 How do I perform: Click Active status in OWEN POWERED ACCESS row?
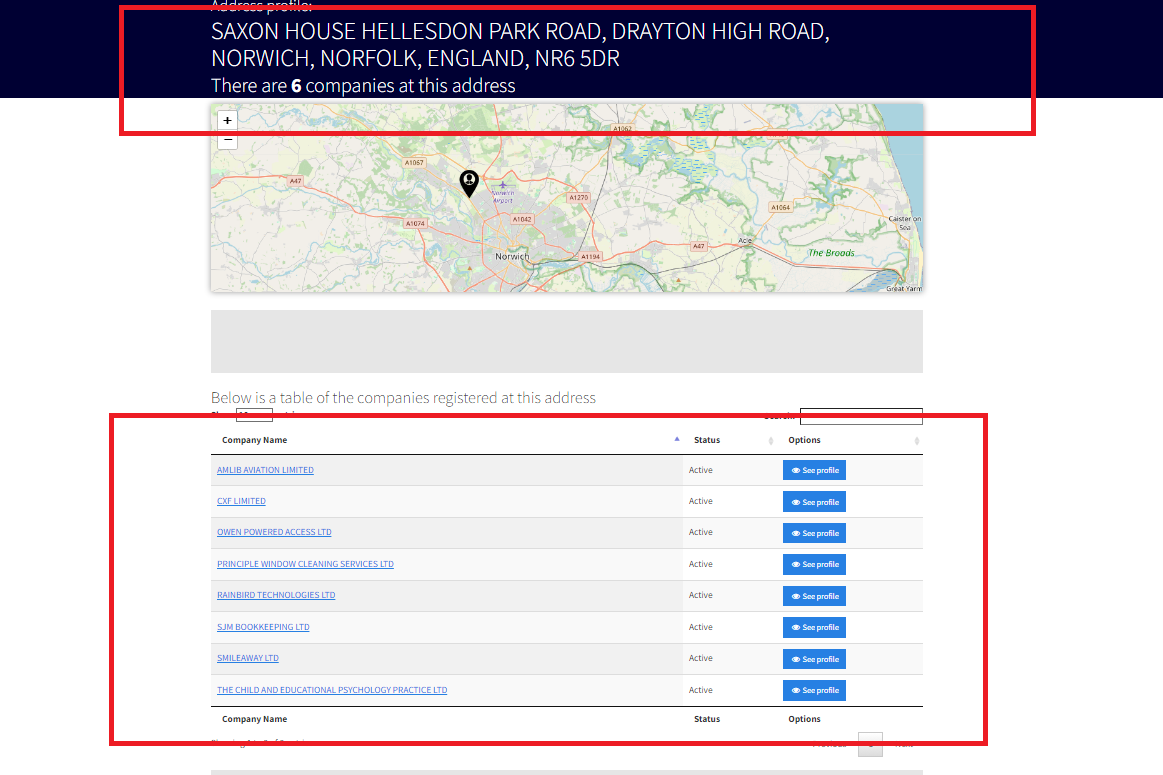click(x=700, y=532)
